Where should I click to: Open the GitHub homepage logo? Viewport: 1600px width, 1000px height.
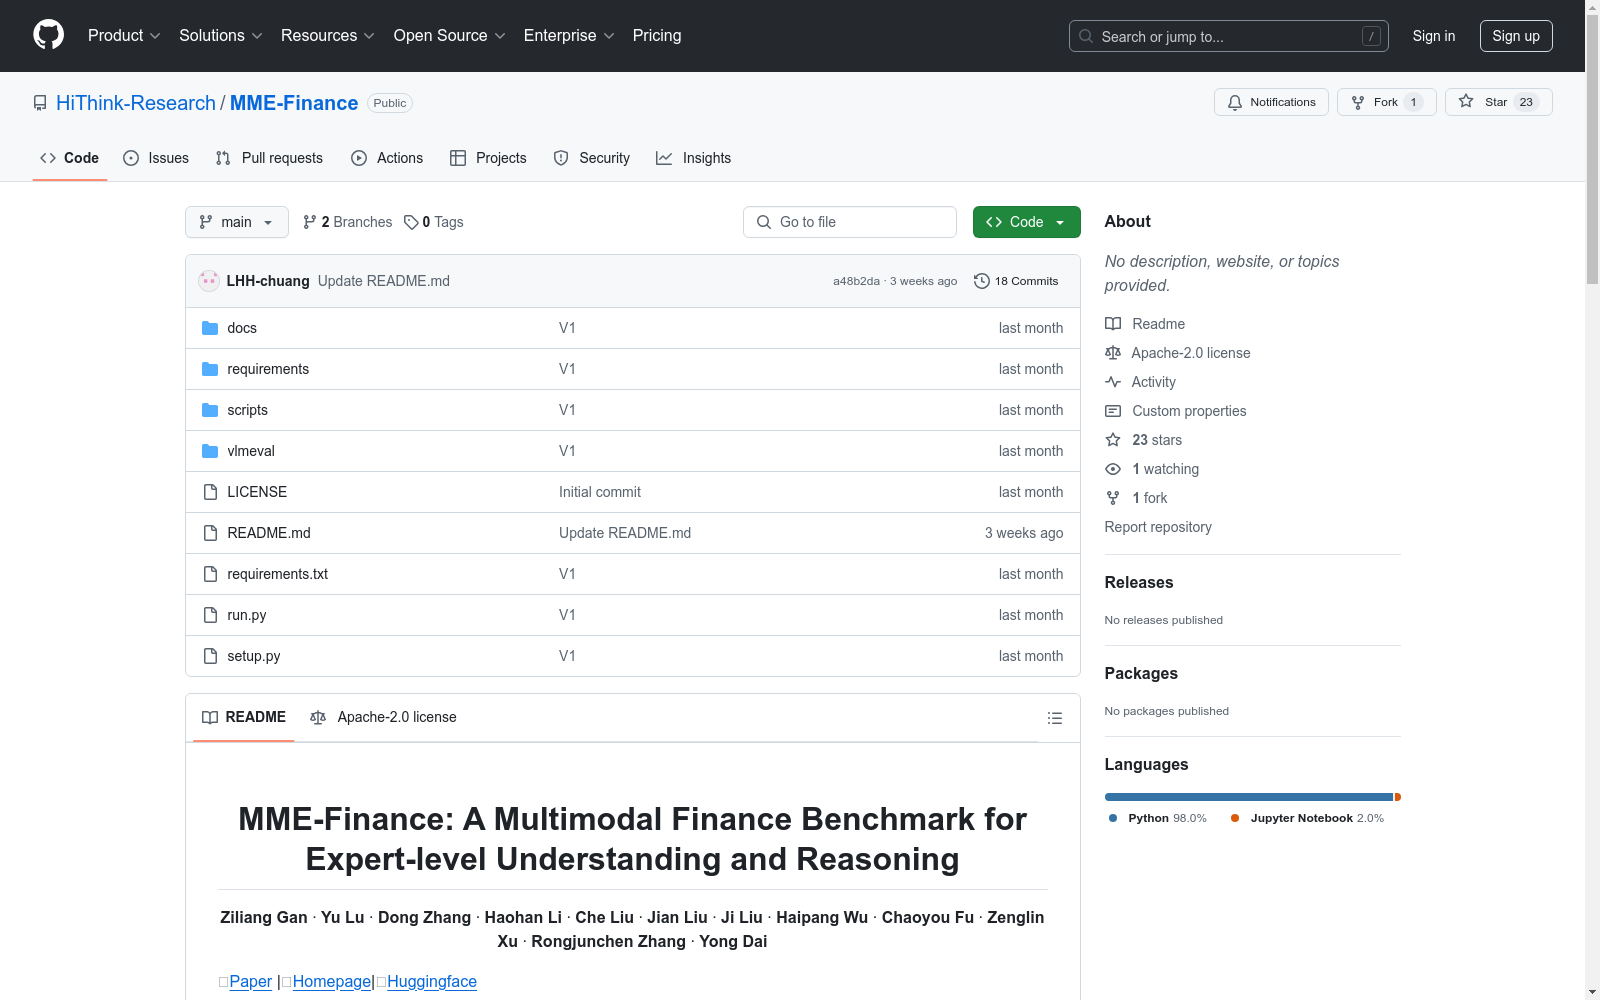(48, 35)
